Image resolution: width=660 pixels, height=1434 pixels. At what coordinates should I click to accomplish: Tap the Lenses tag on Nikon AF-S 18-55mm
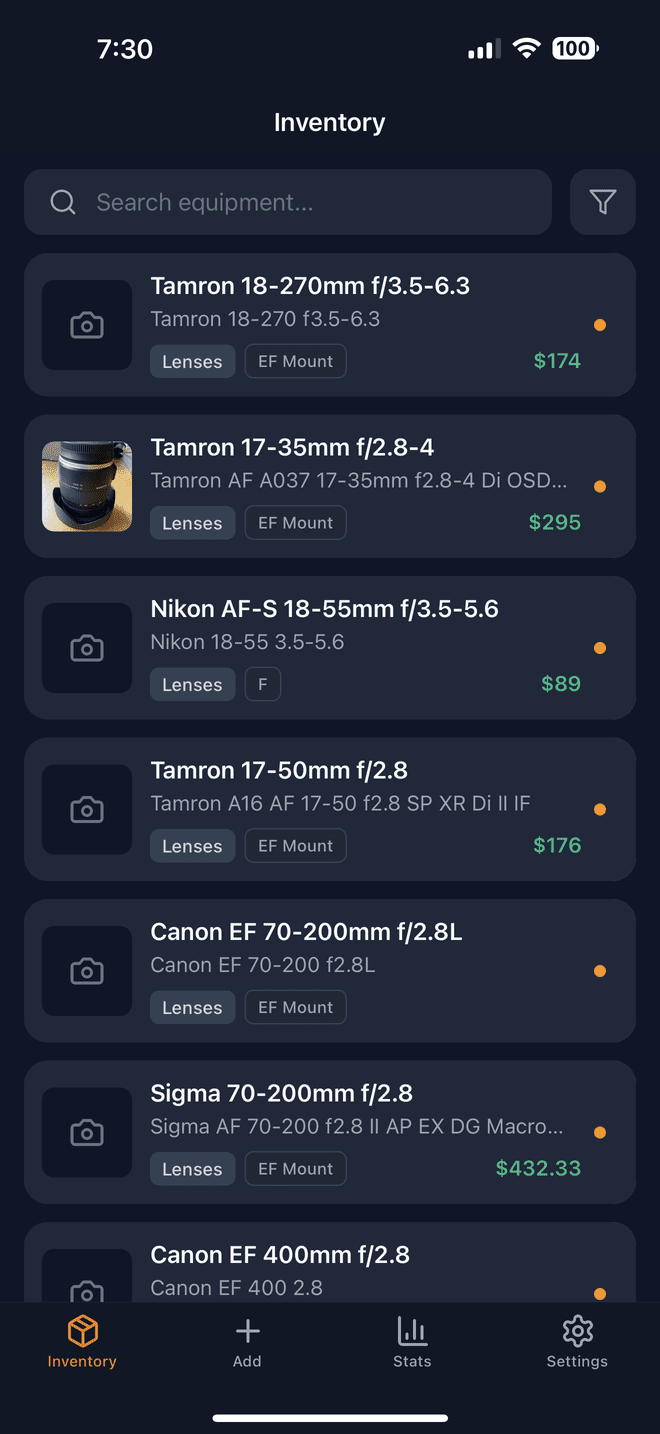click(x=192, y=685)
